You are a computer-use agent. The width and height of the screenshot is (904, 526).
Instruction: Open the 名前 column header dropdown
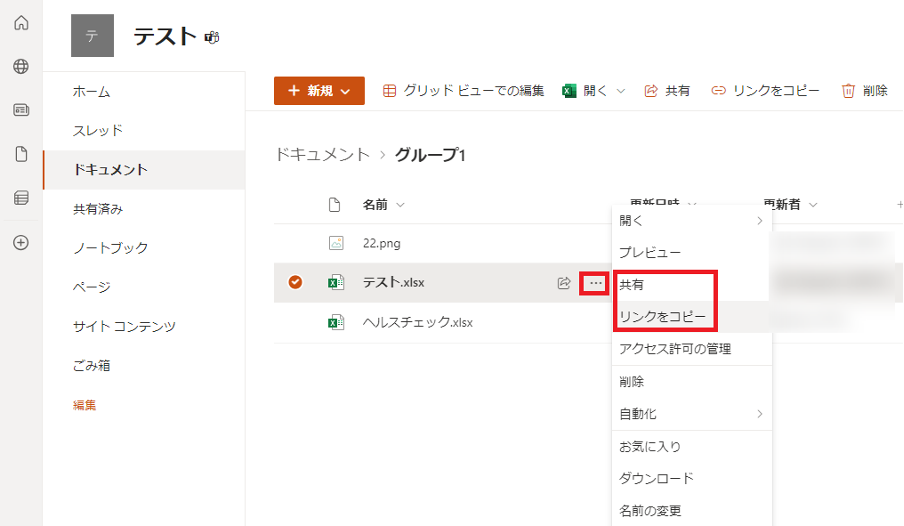click(383, 205)
